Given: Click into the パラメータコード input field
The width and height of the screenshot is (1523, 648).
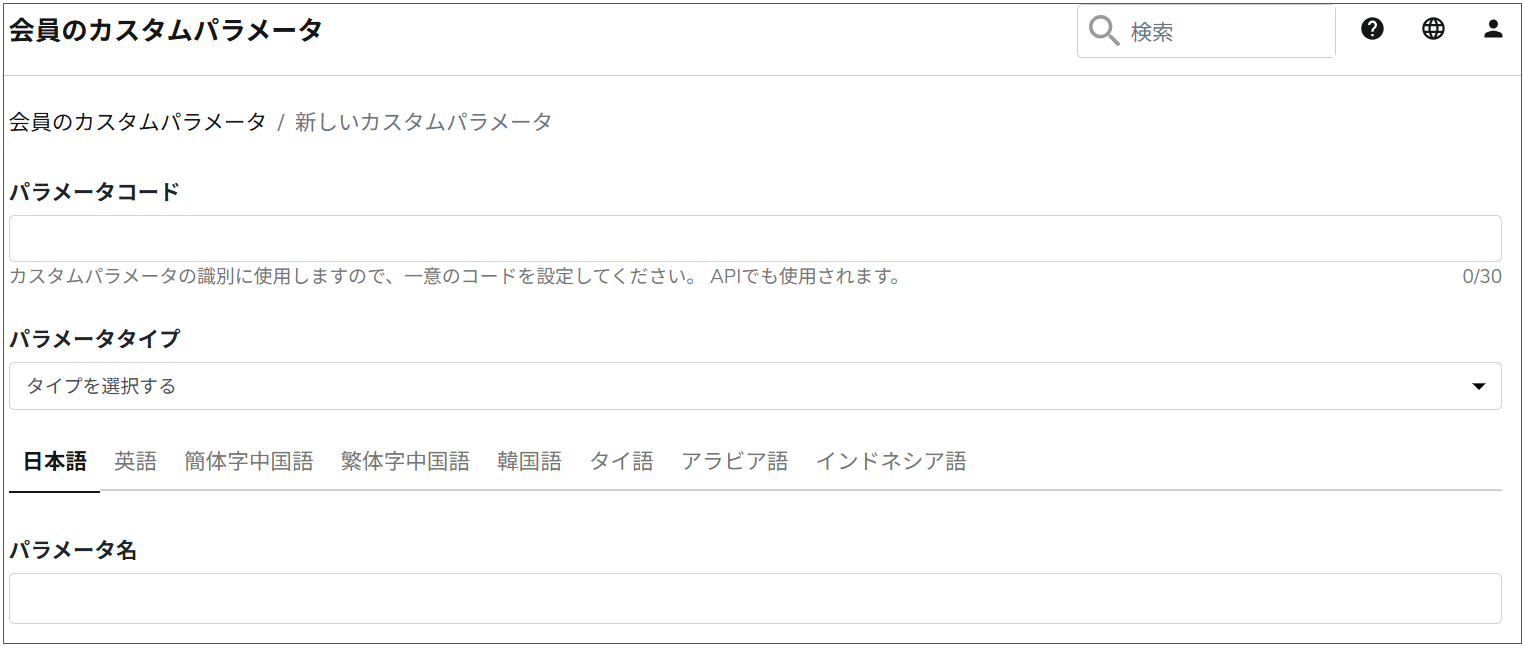Looking at the screenshot, I should pos(755,239).
